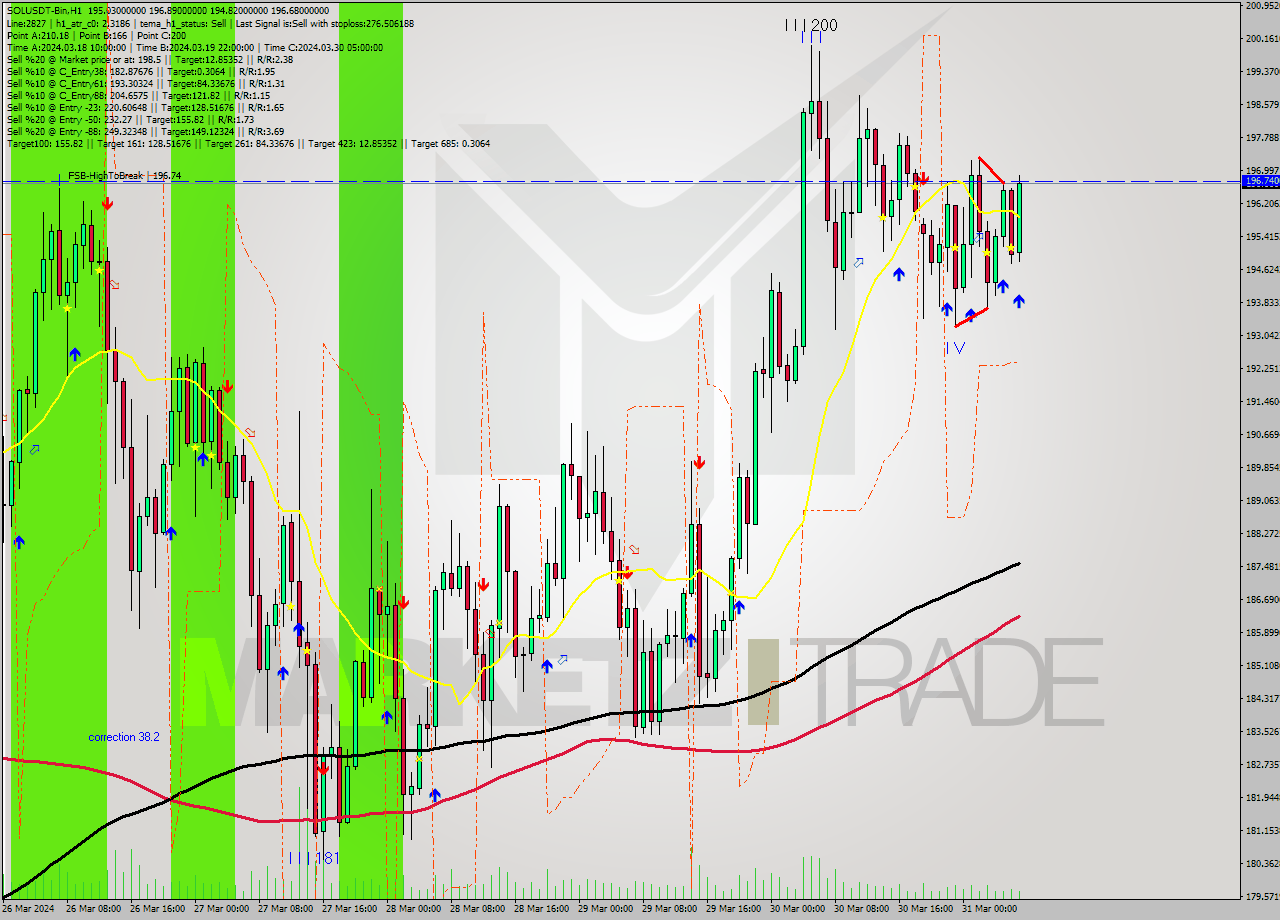Select the 197.788 price axis label

pyautogui.click(x=1262, y=137)
